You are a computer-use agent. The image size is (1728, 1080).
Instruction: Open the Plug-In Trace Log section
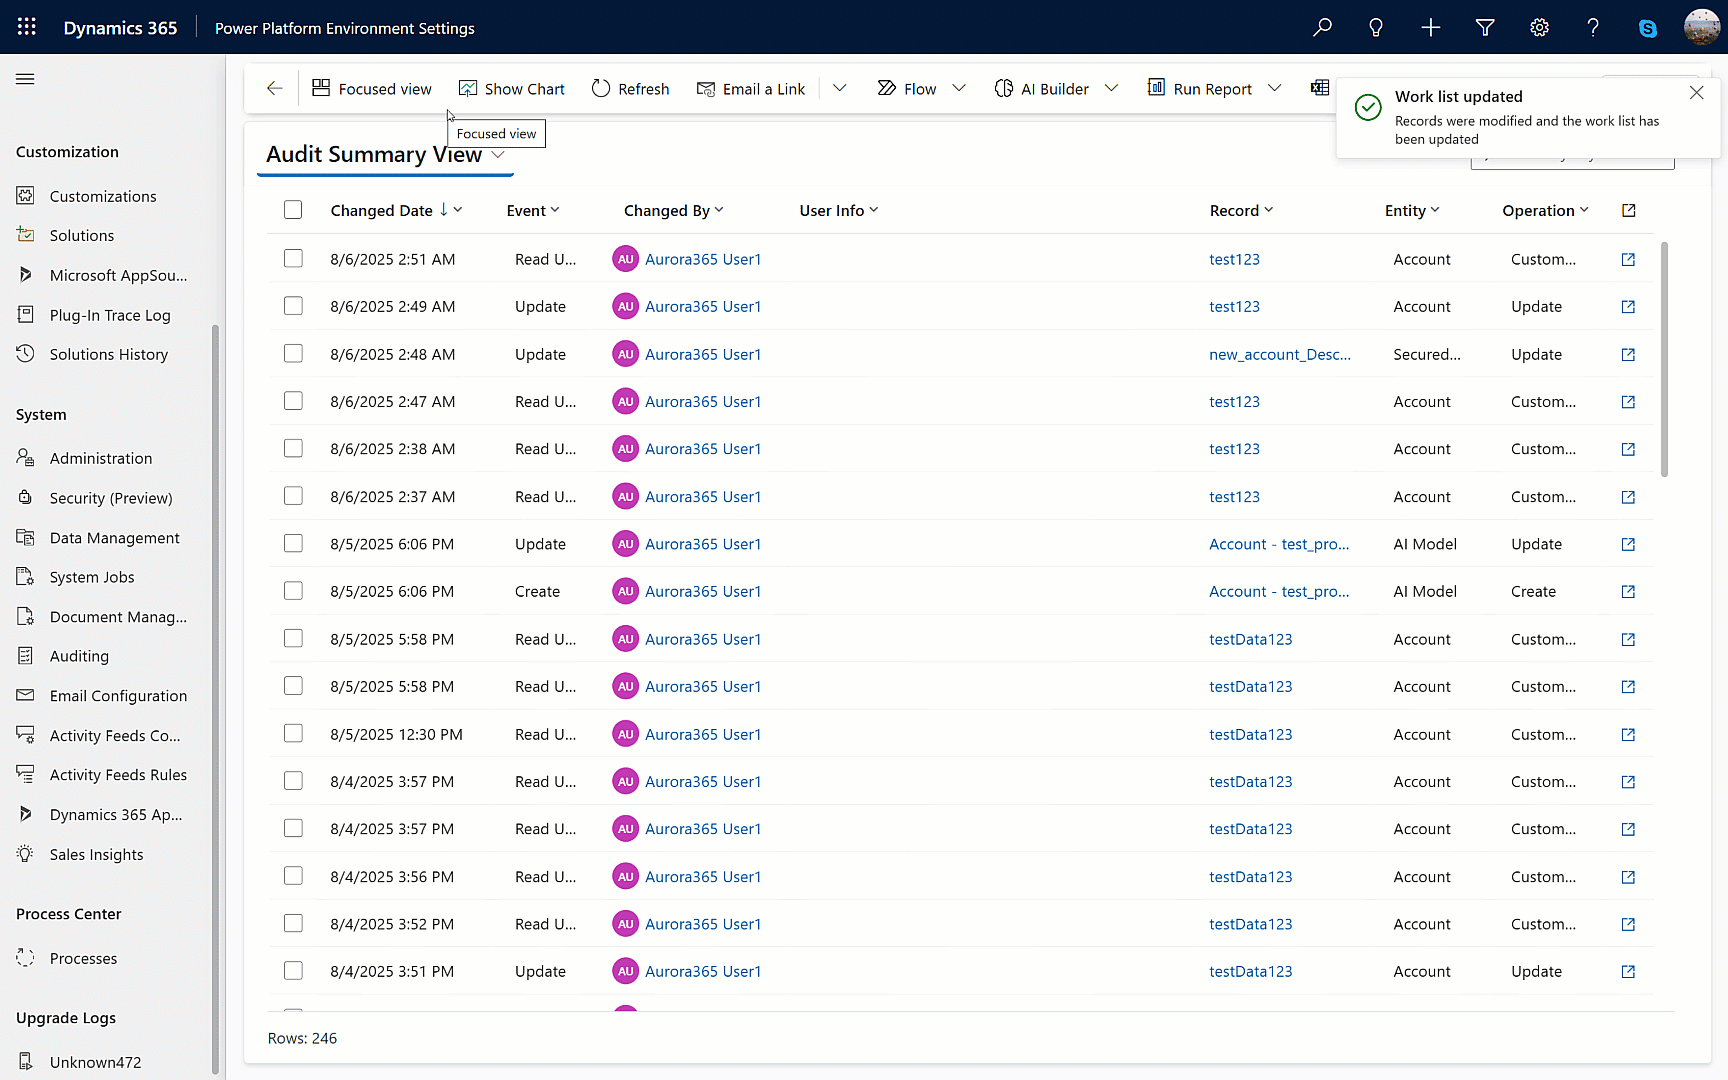click(109, 314)
